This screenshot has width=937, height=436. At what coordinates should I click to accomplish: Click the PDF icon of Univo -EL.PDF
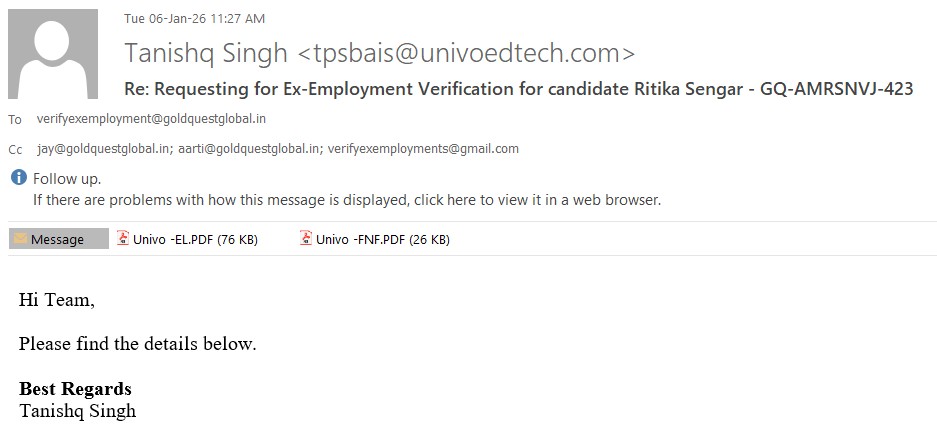[x=123, y=239]
